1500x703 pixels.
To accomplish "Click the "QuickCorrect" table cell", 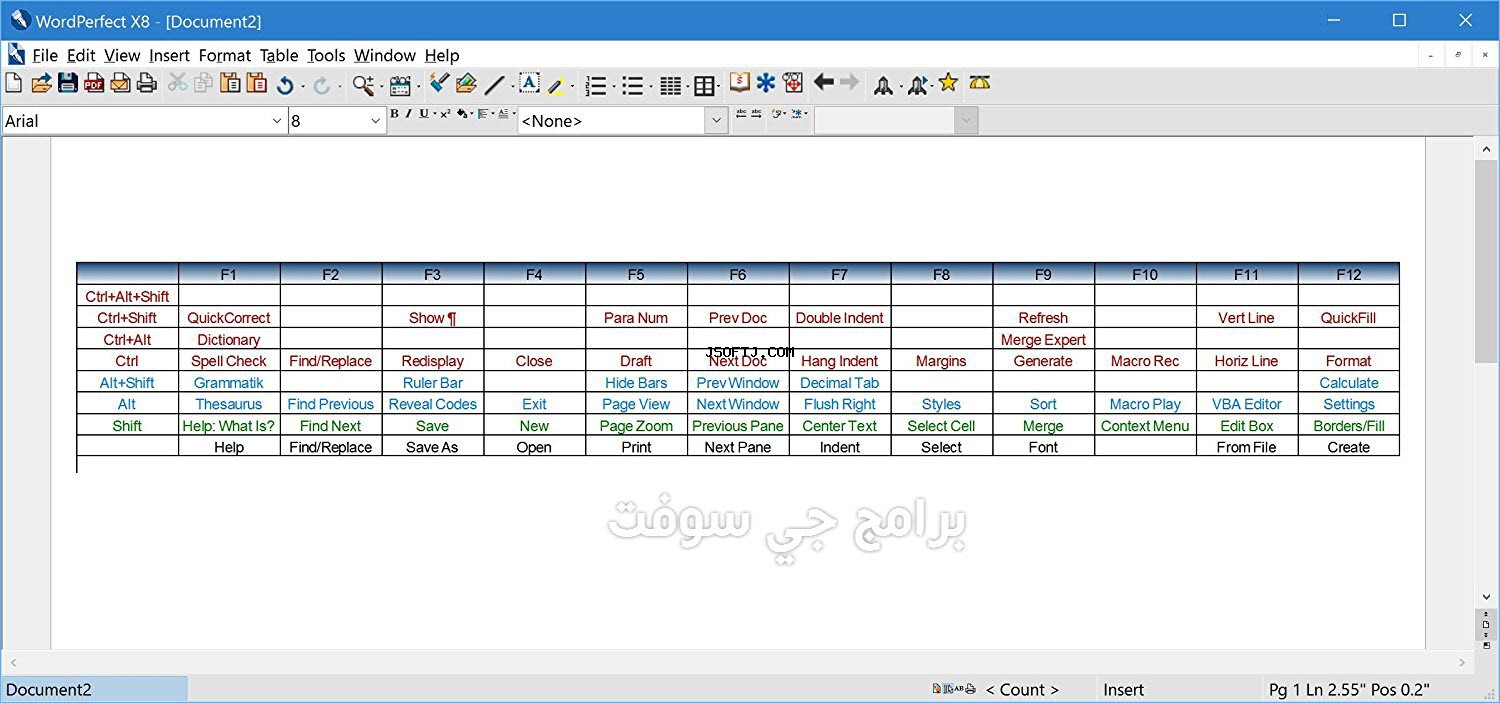I will point(229,318).
